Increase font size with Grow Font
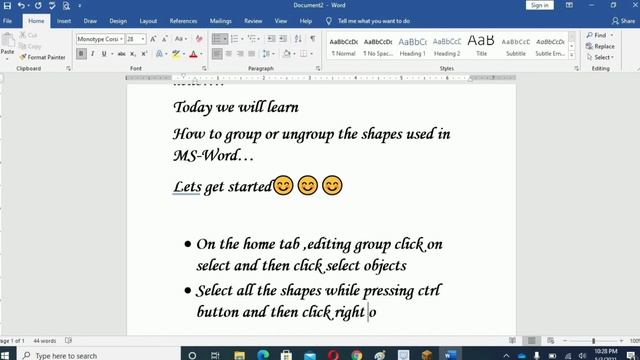This screenshot has width=640, height=360. click(153, 39)
